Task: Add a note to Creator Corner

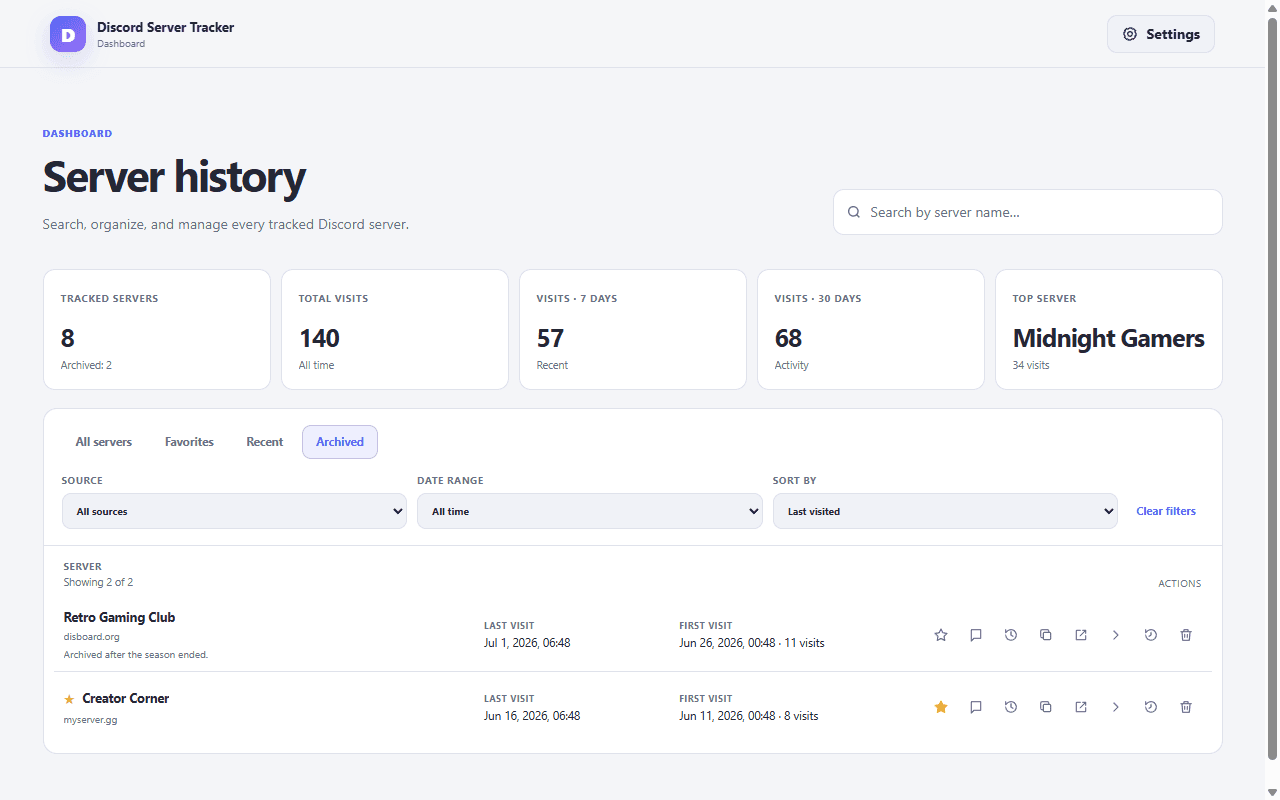Action: click(976, 707)
